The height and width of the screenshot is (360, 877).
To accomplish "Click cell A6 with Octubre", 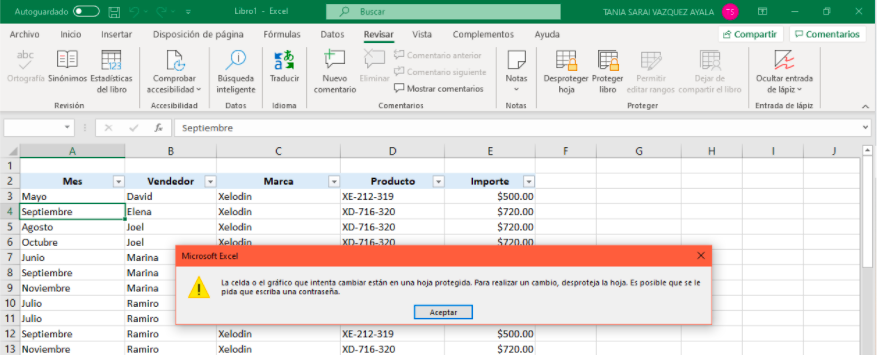I will (x=72, y=243).
